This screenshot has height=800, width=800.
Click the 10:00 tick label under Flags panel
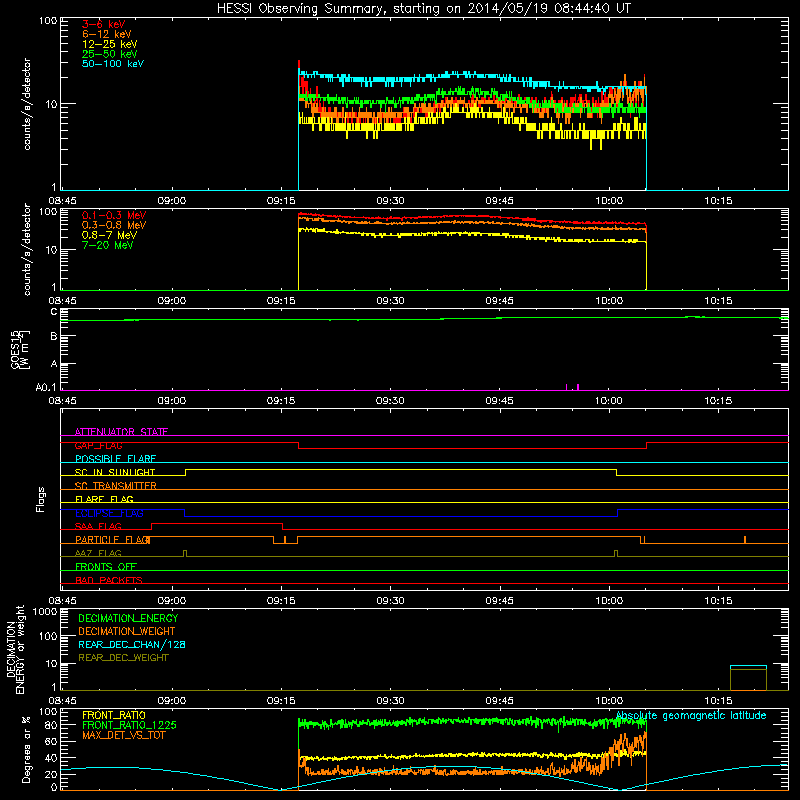[x=609, y=601]
